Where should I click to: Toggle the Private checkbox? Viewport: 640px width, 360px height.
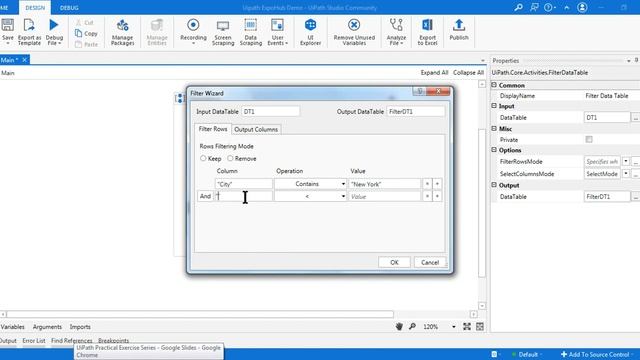(x=589, y=140)
